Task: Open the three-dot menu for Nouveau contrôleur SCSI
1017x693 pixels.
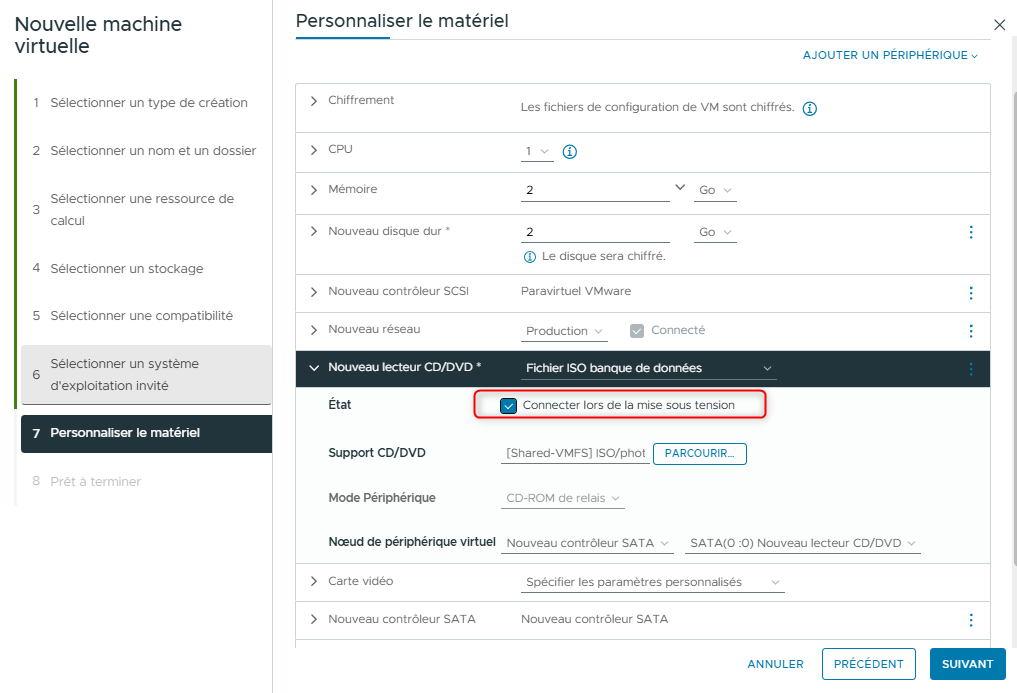Action: pyautogui.click(x=970, y=293)
